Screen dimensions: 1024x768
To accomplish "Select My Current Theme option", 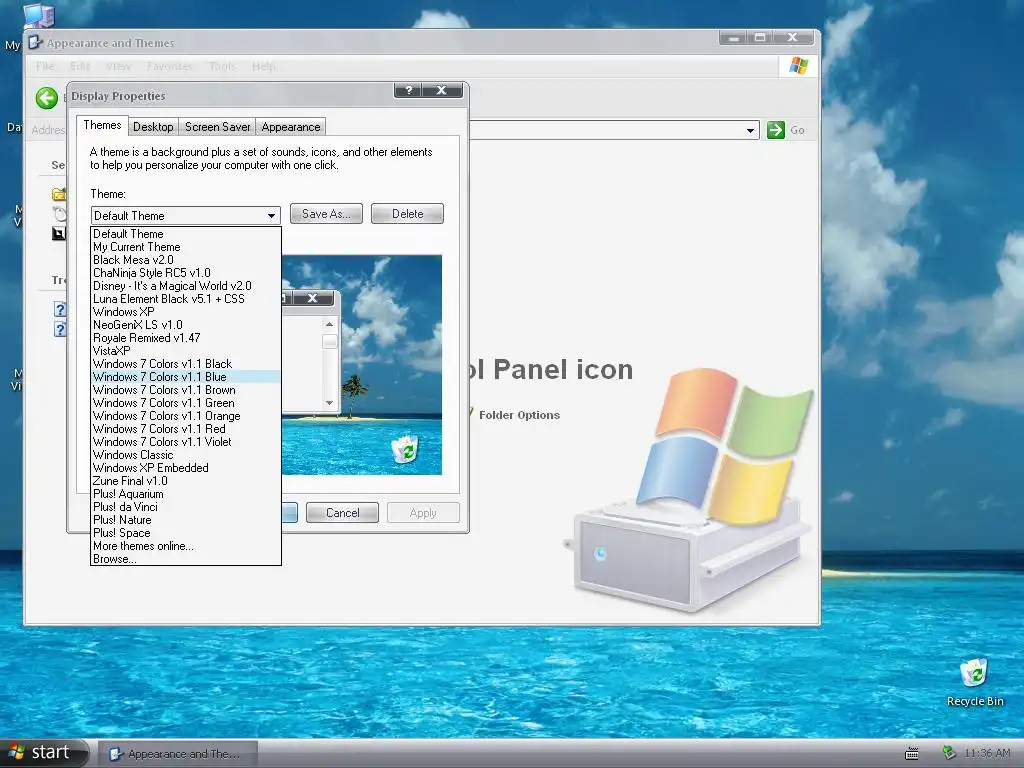I will coord(185,247).
